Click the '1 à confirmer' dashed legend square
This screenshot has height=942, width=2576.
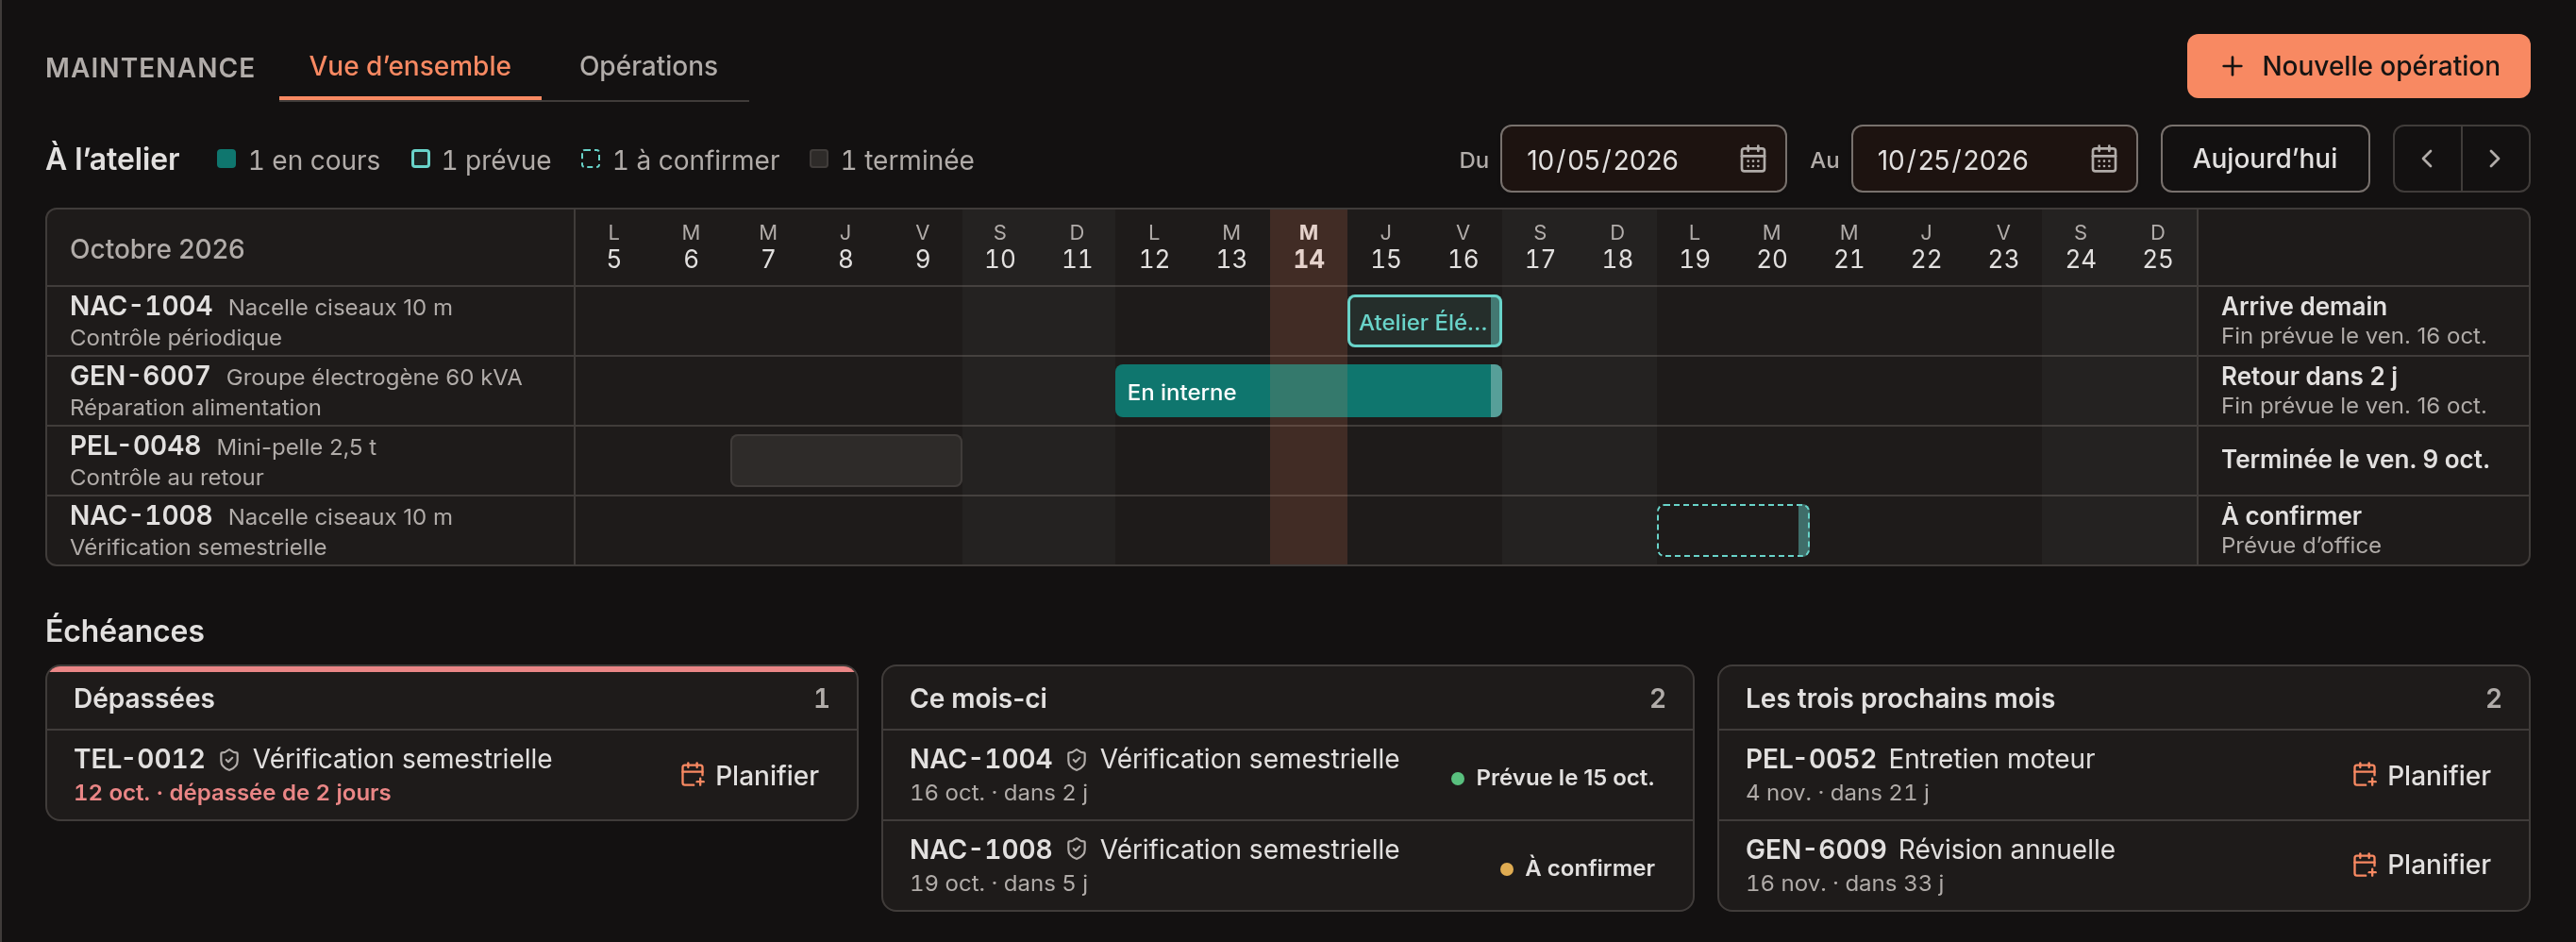click(x=590, y=159)
